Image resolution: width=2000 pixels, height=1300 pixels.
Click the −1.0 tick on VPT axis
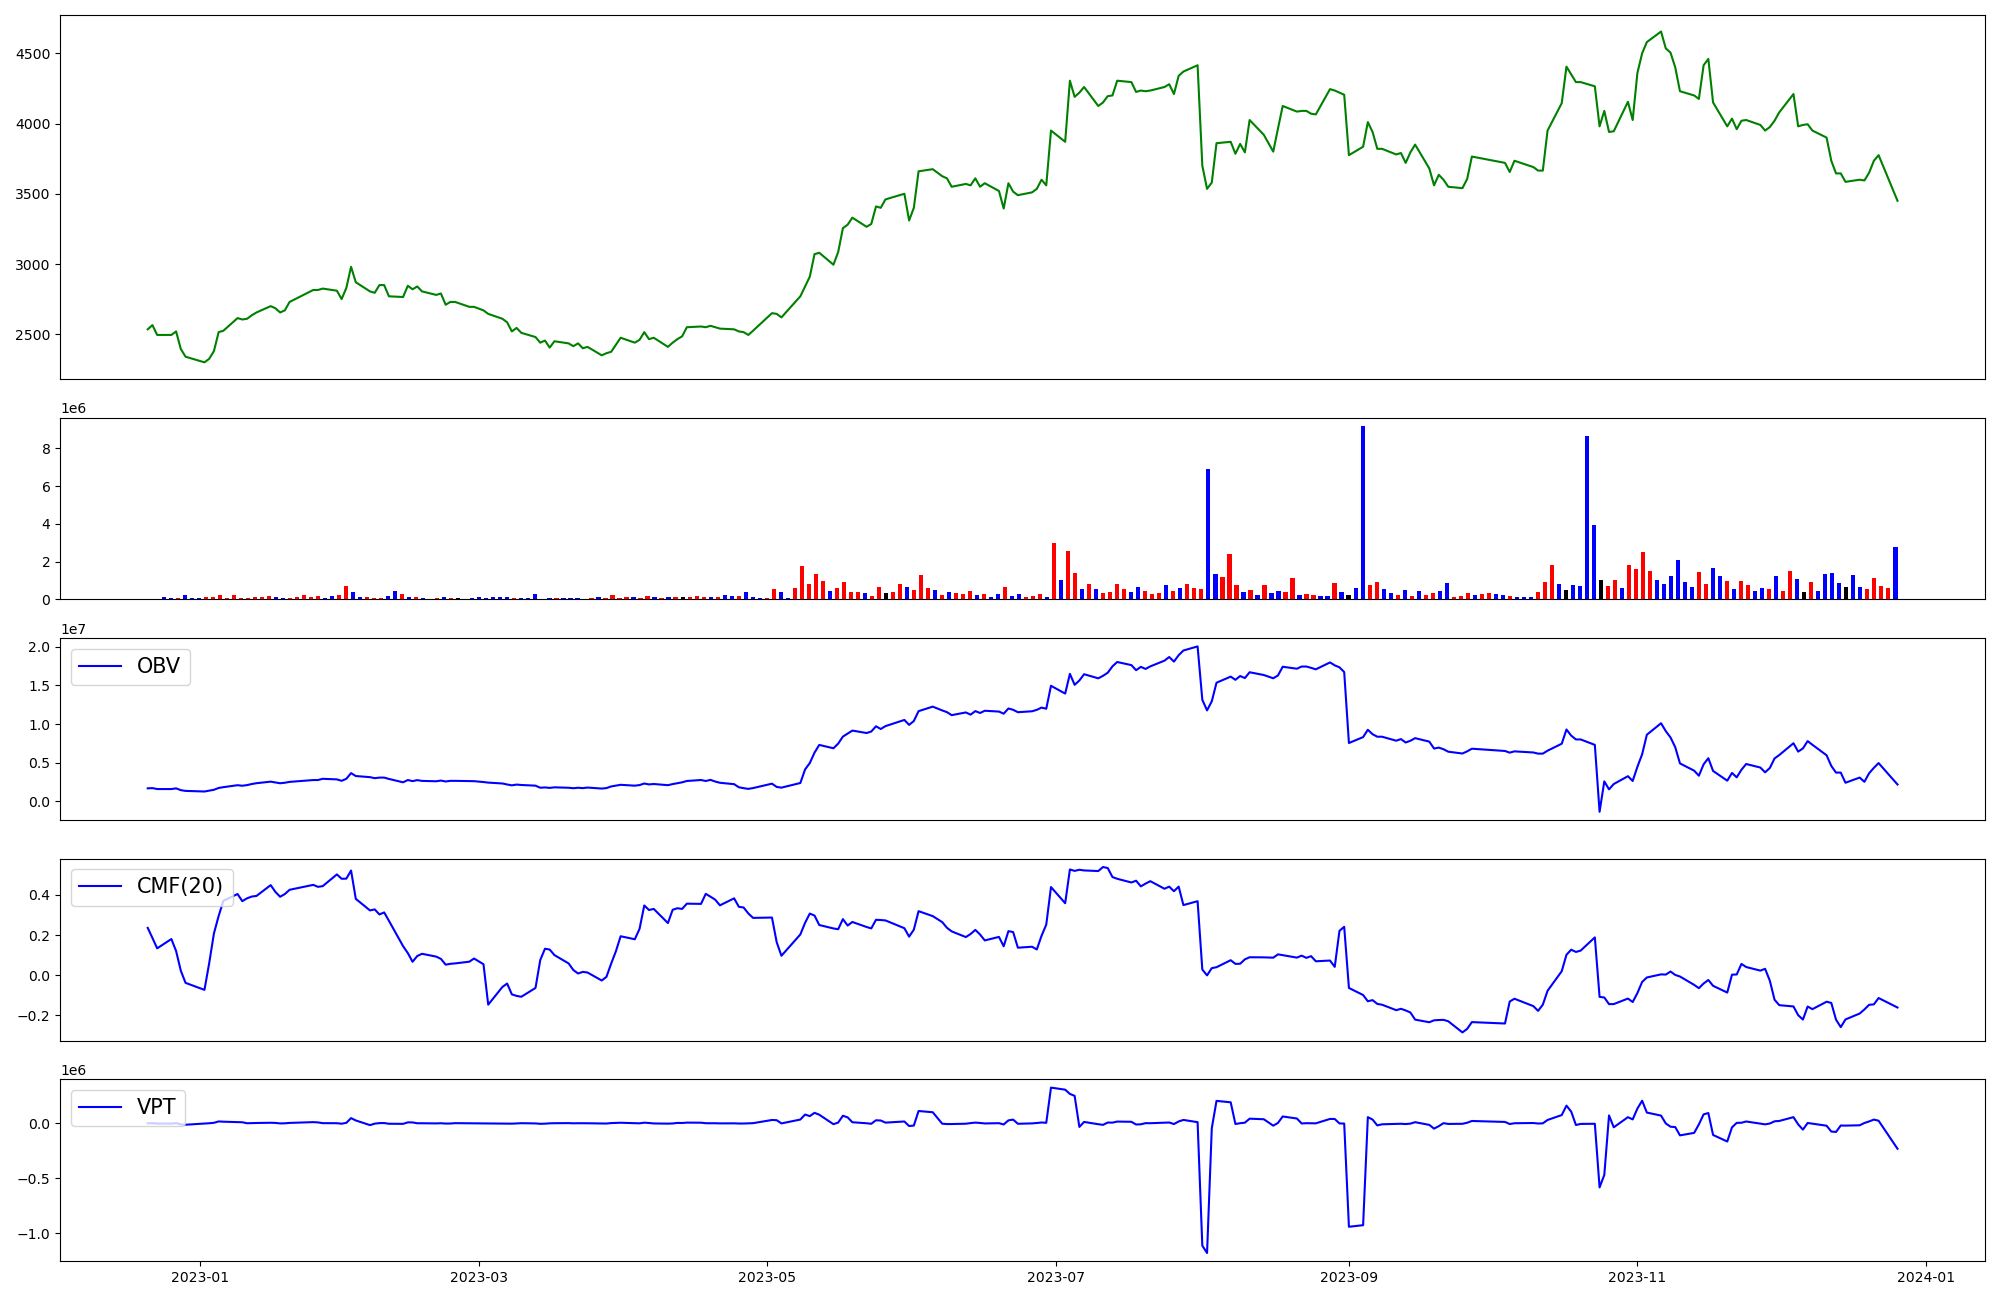[33, 1233]
